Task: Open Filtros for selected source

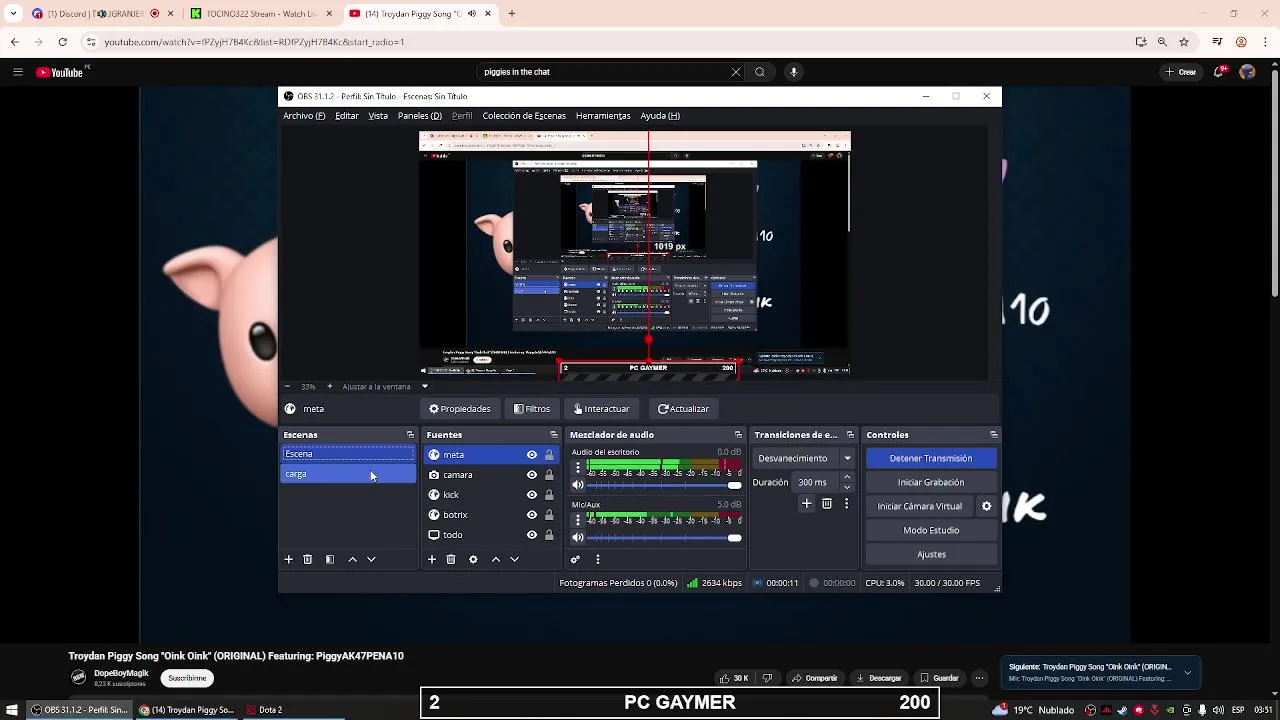Action: [x=532, y=409]
